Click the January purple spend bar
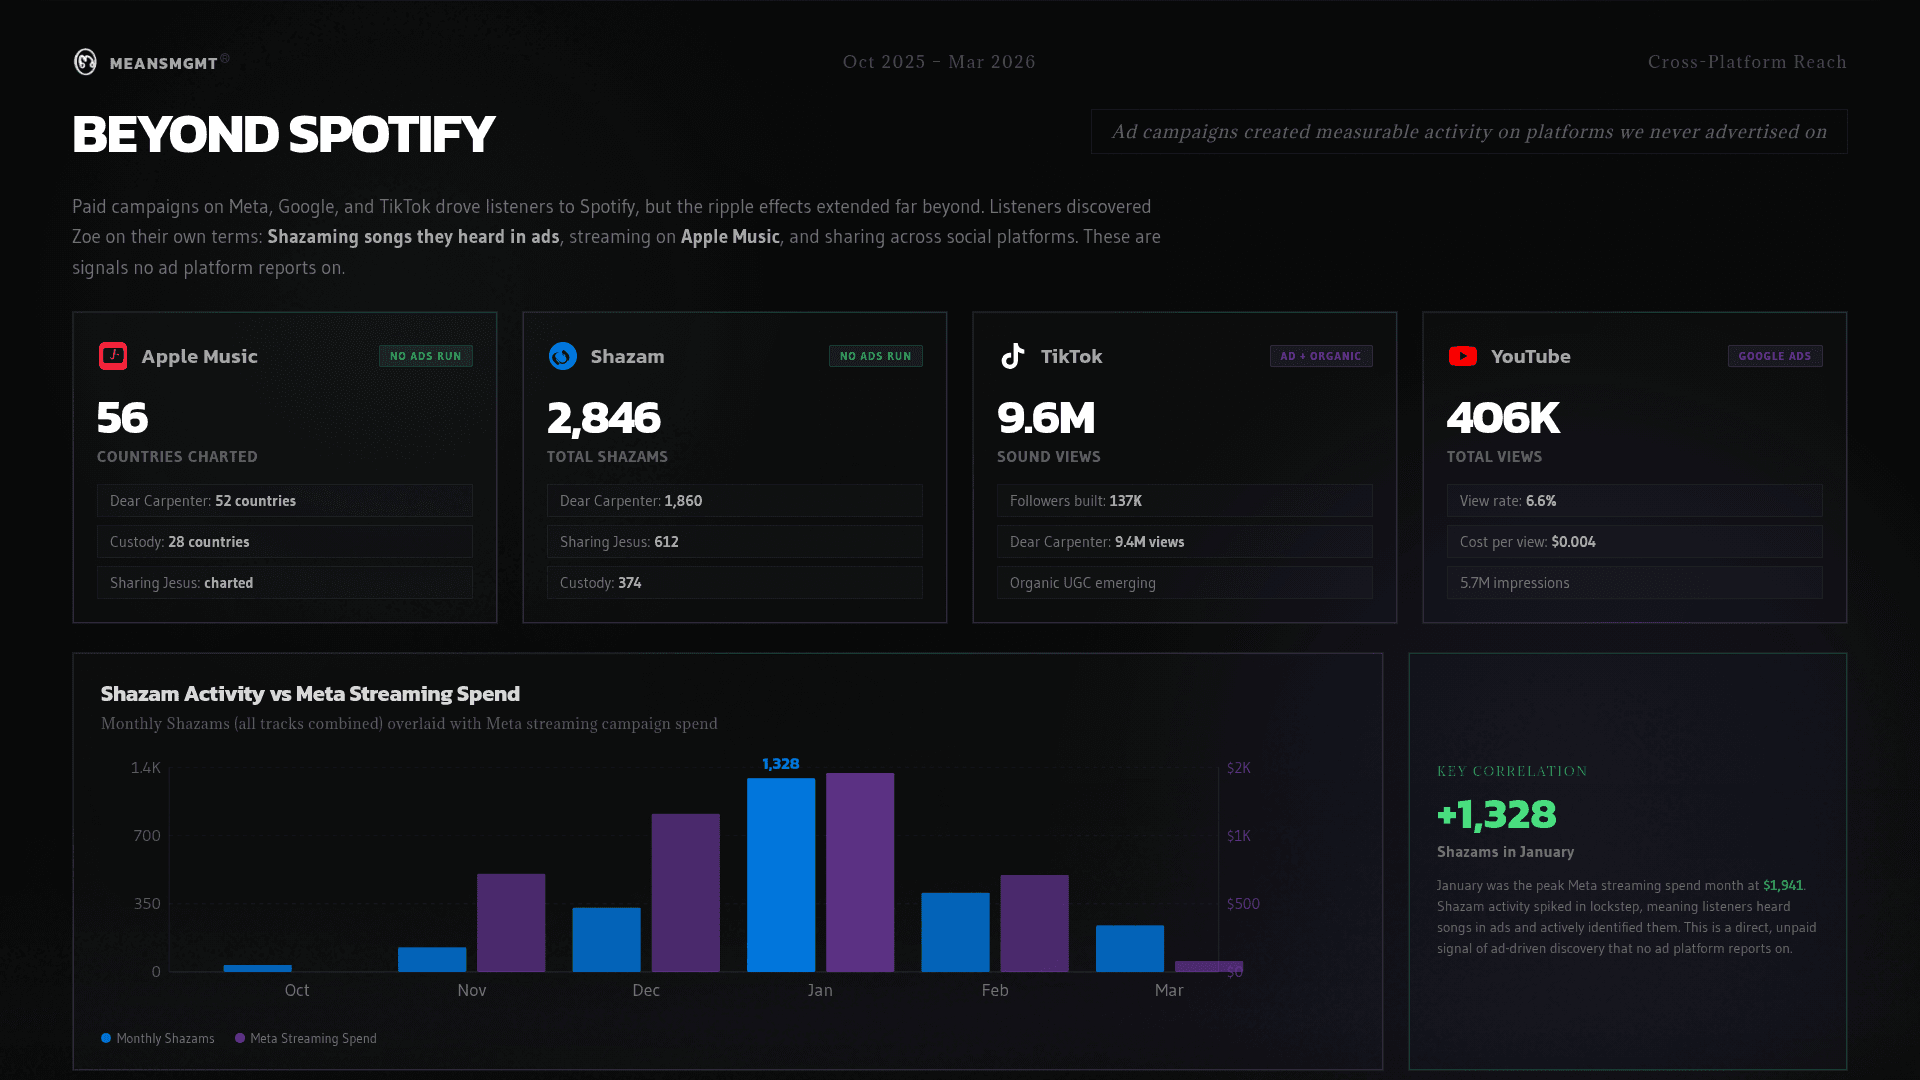Viewport: 1920px width, 1080px height. click(860, 872)
